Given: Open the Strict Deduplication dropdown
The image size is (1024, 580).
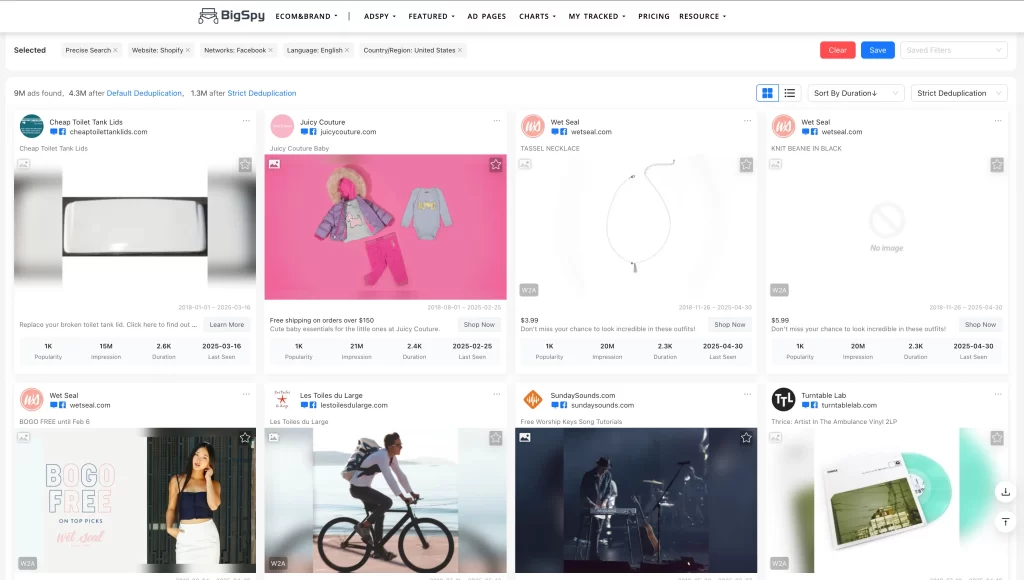Looking at the screenshot, I should click(x=959, y=93).
